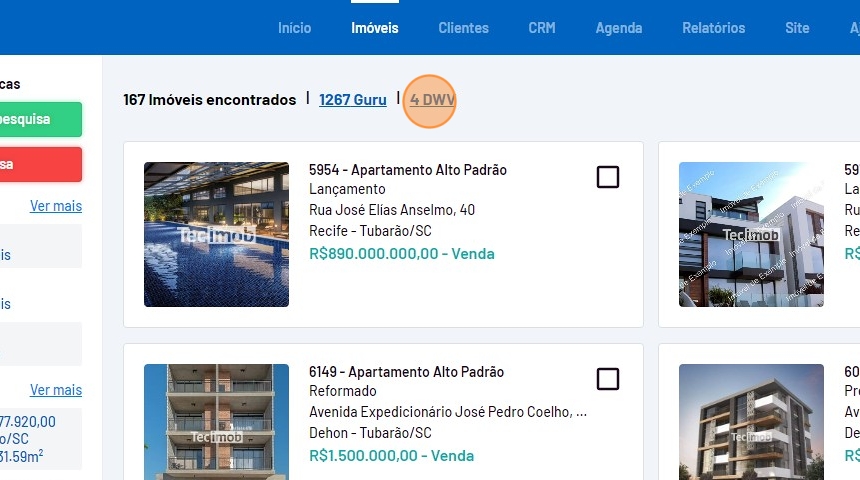860x480 pixels.
Task: Tick the checkbox for property 6149
Action: coord(607,379)
